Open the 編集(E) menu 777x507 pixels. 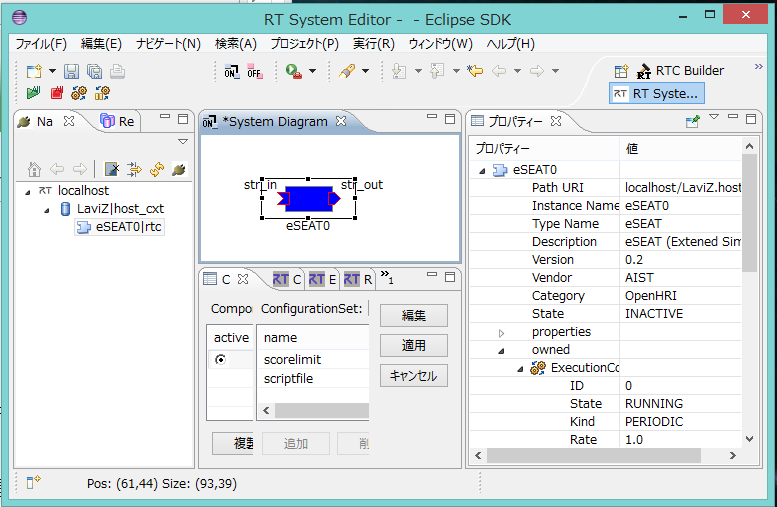[101, 44]
